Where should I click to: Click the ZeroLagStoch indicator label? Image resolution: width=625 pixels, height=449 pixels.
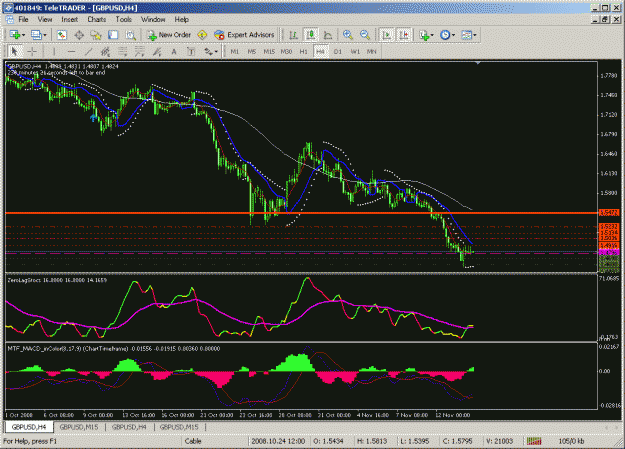(x=57, y=280)
